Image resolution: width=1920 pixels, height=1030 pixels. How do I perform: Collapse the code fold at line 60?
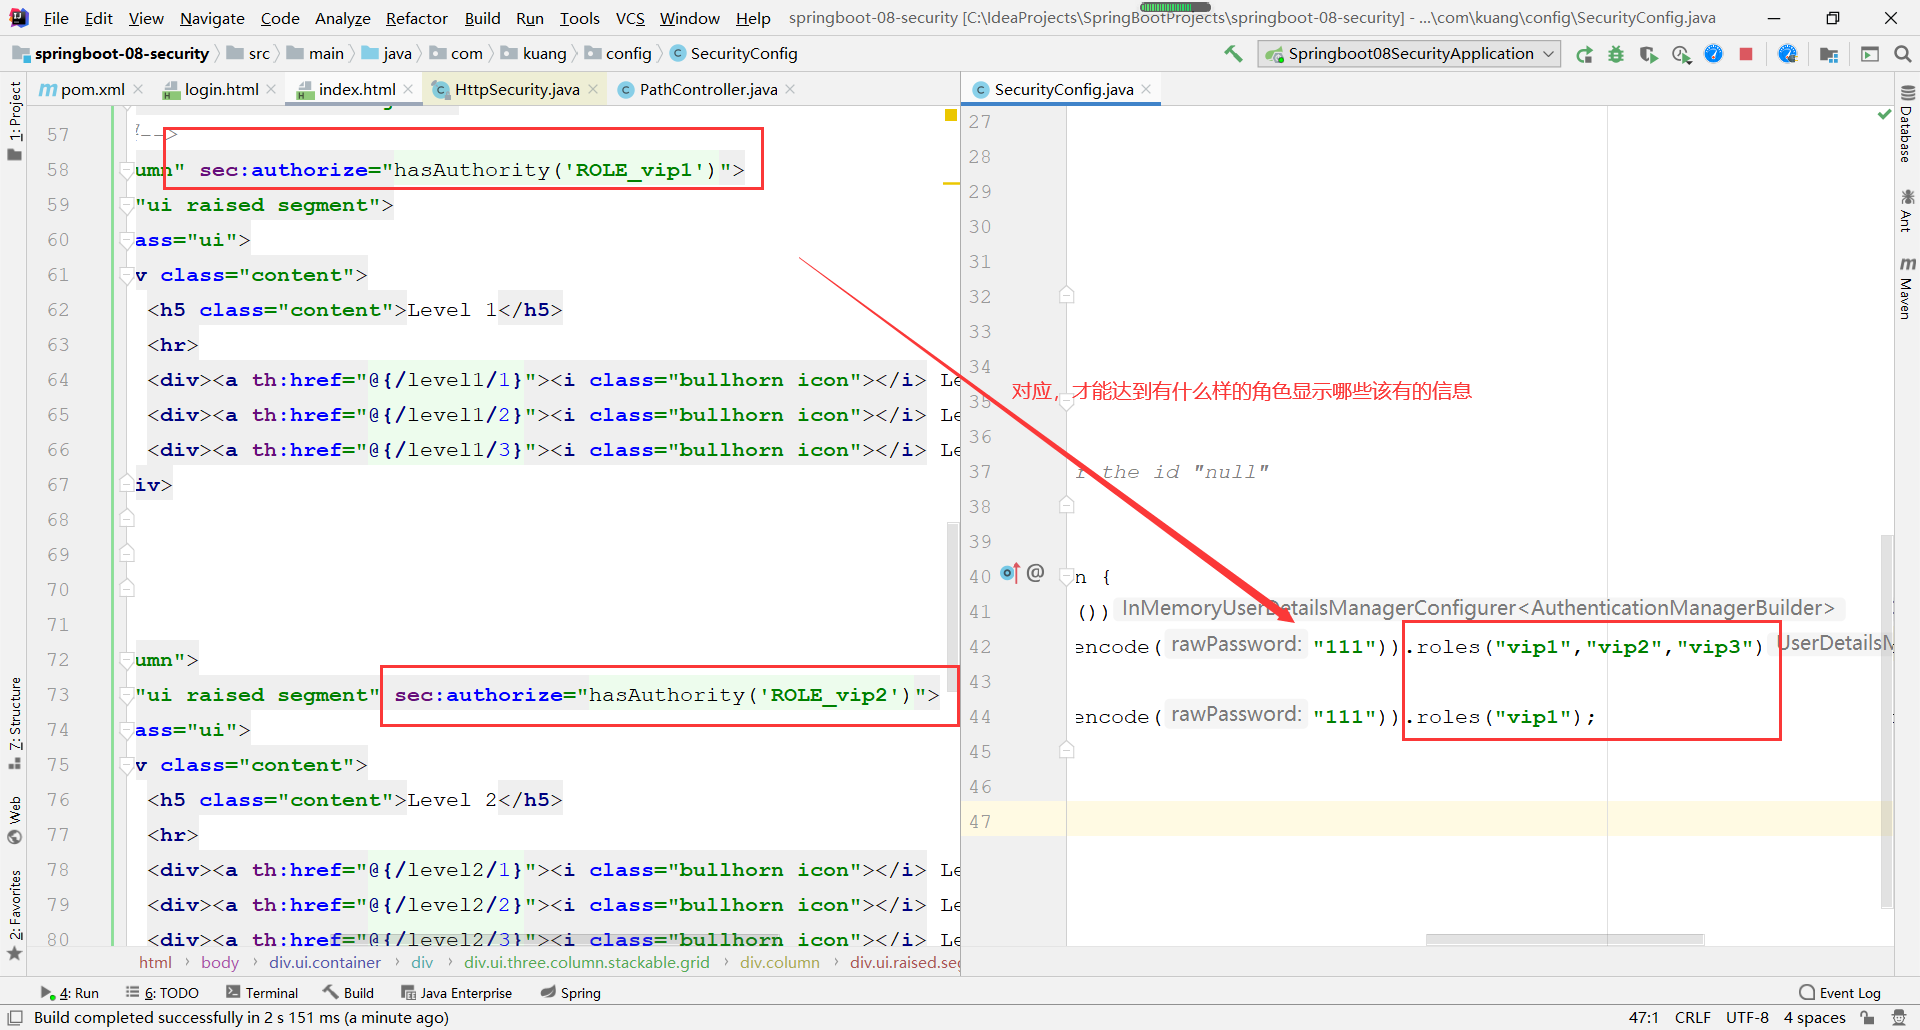127,240
